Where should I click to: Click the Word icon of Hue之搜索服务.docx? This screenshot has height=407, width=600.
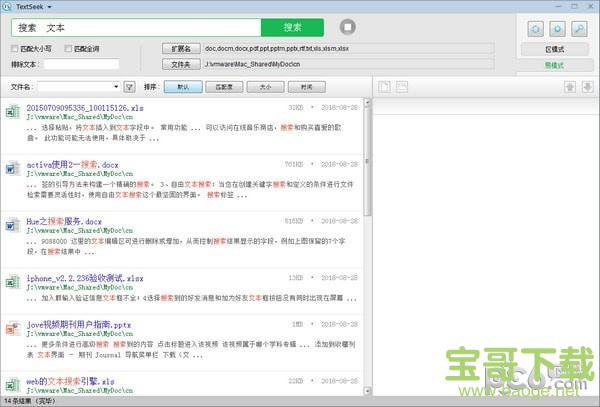click(x=13, y=225)
